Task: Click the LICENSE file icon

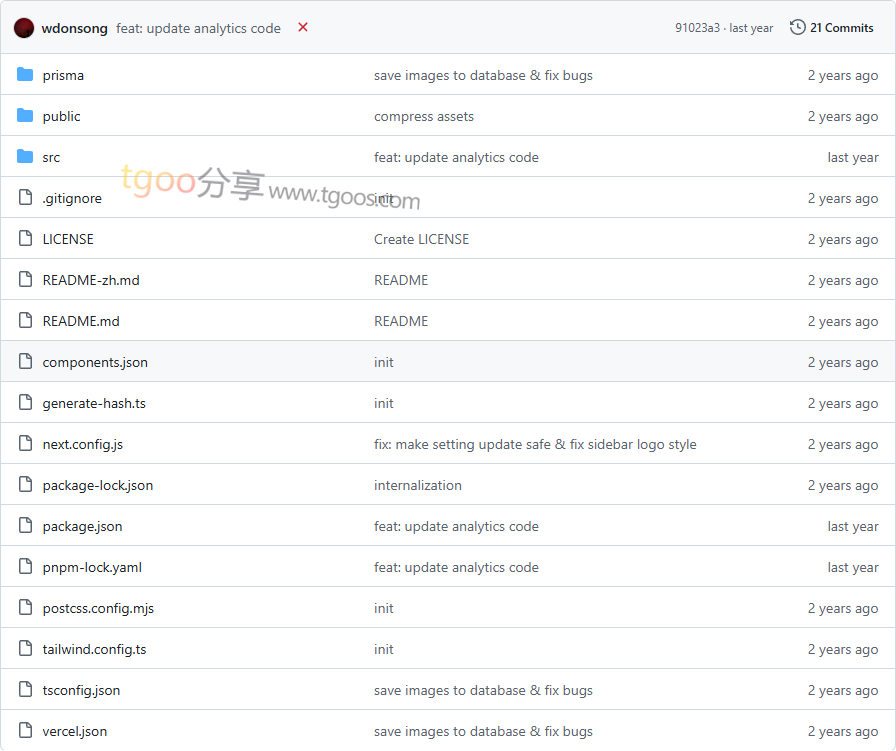Action: point(25,239)
